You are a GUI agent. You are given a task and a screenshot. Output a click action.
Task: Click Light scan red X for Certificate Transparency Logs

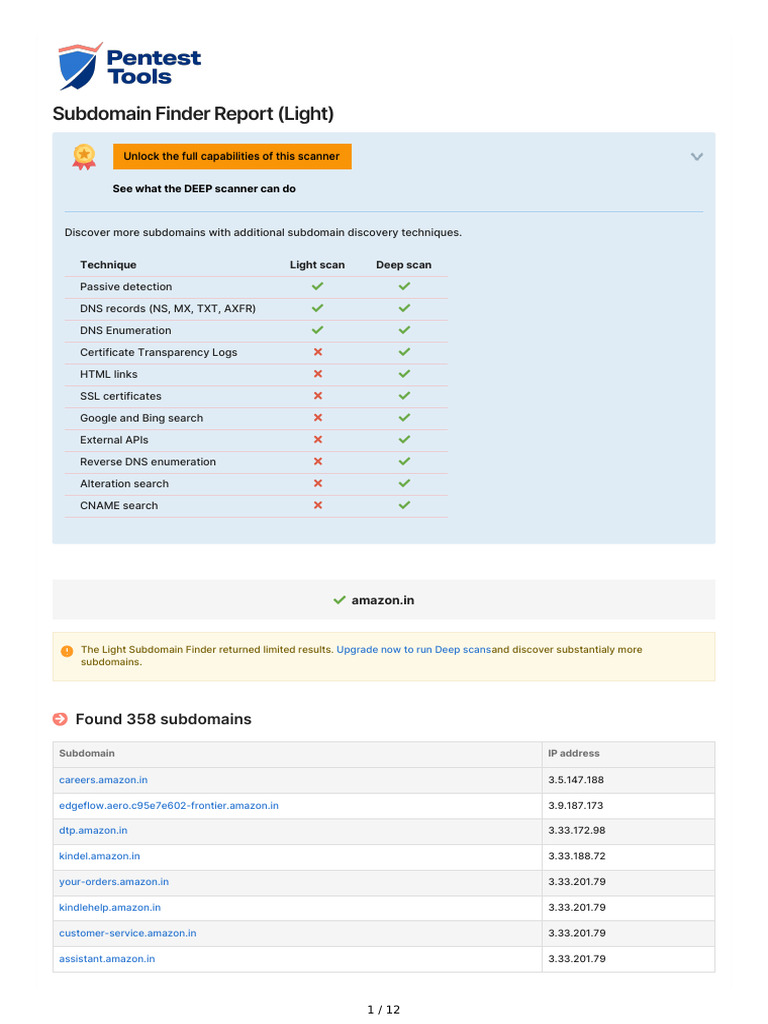[x=318, y=352]
